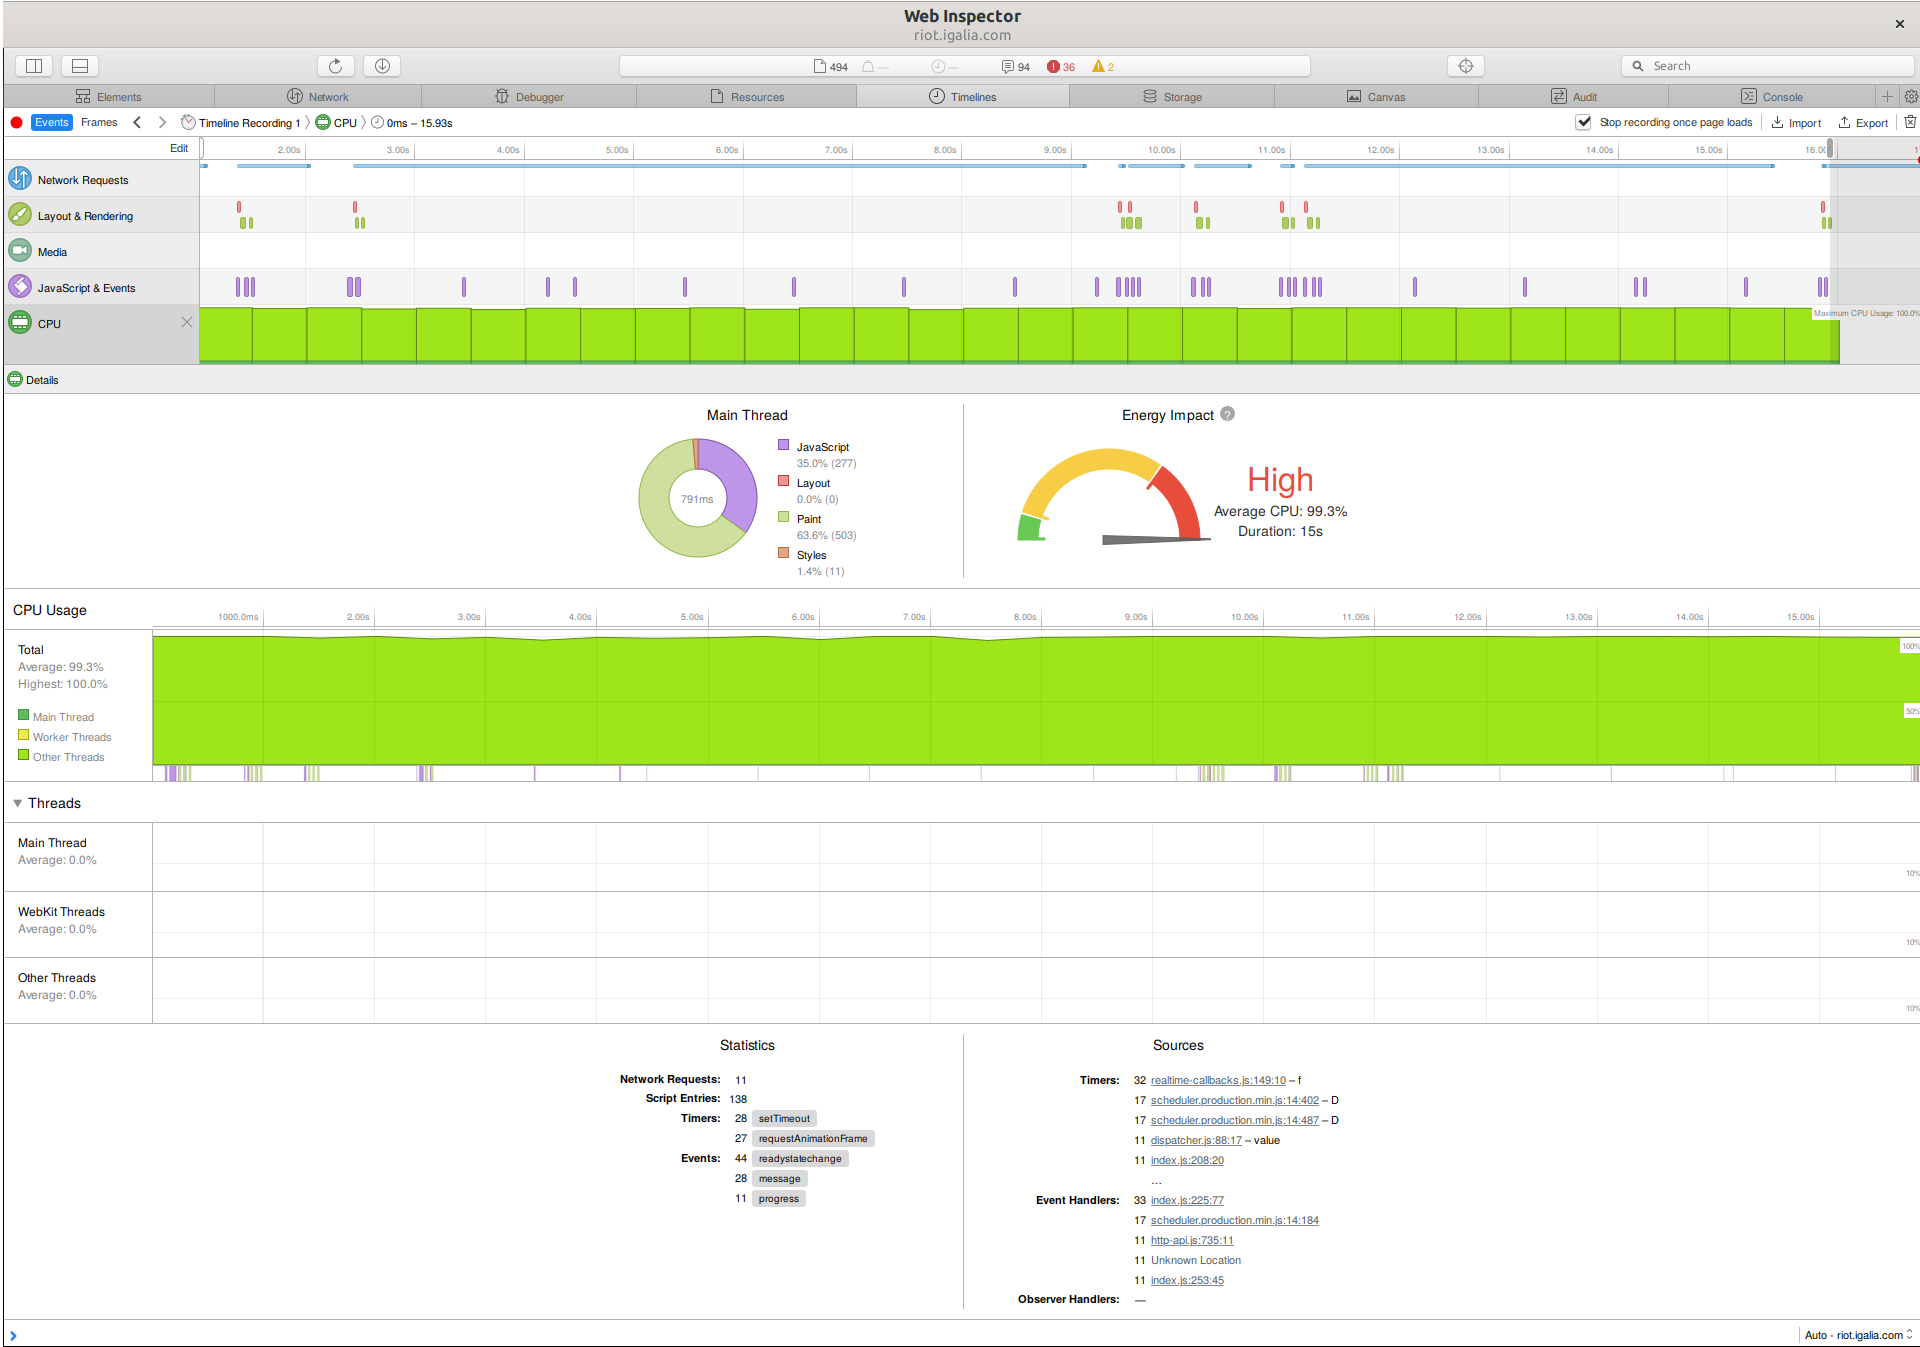Open the Console tab
This screenshot has height=1347, width=1920.
tap(1772, 97)
